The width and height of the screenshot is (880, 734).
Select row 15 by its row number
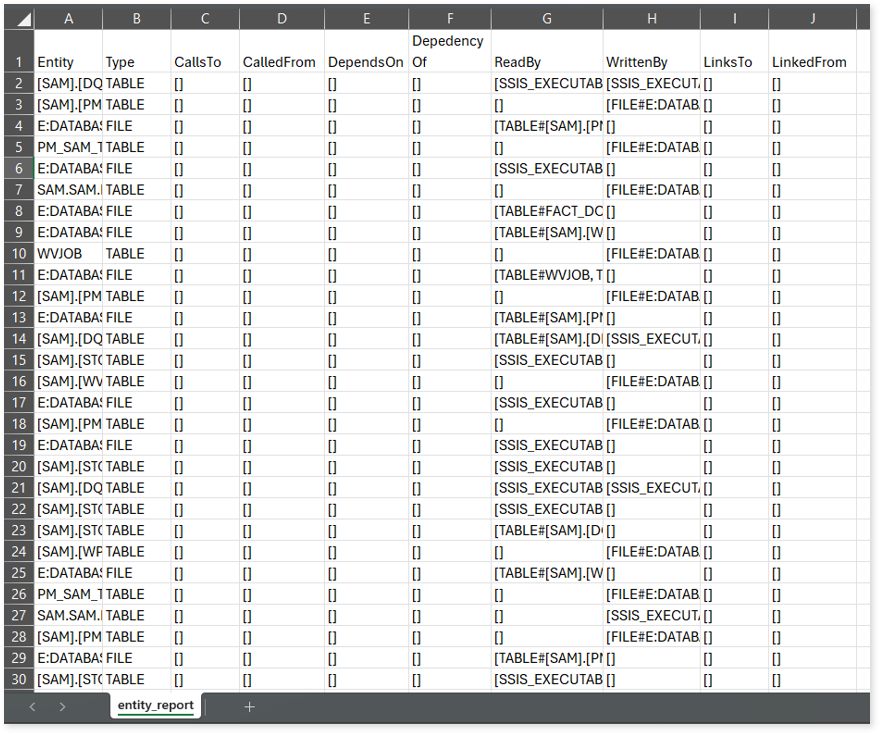click(17, 360)
